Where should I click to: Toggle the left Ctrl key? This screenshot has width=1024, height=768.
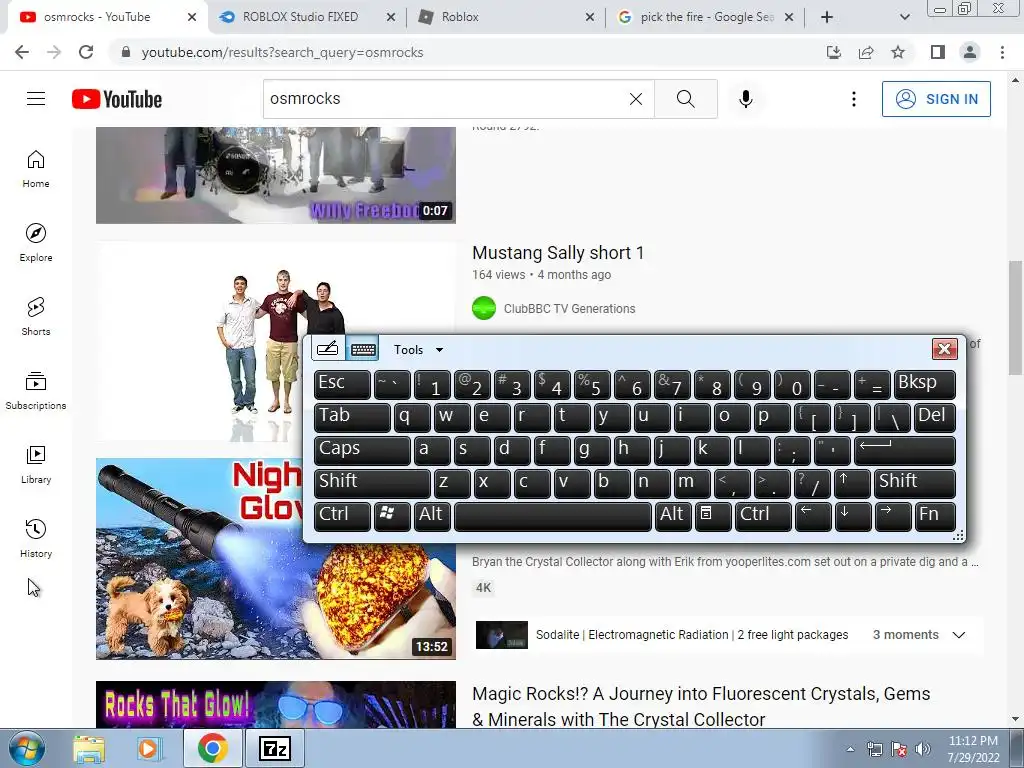[x=342, y=515]
